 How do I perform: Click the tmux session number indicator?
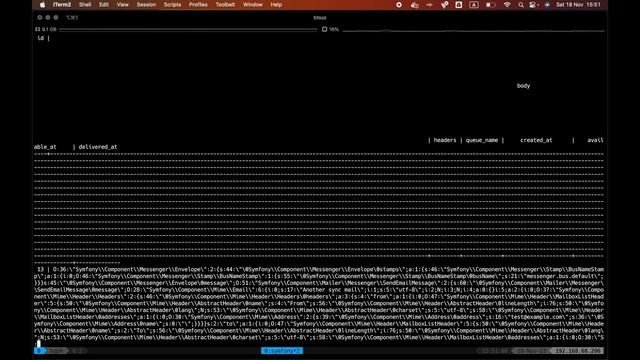[39, 351]
